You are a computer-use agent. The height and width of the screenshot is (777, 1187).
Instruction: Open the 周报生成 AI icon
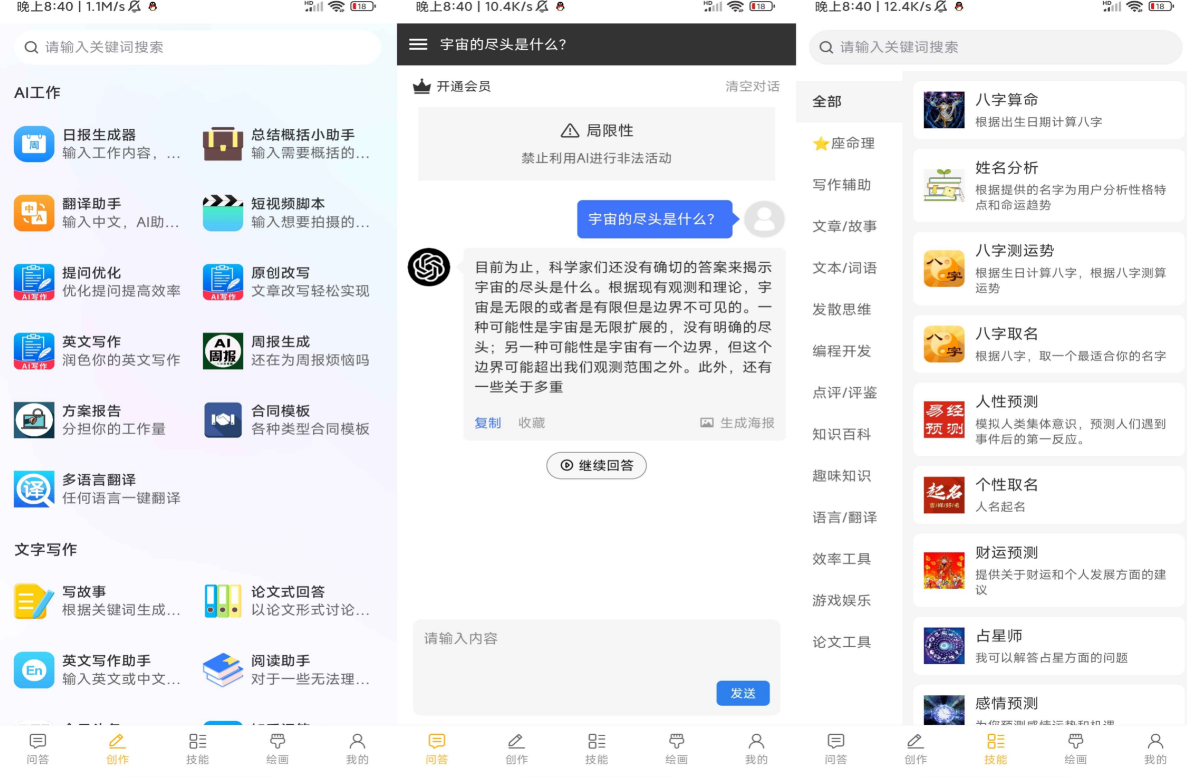click(222, 351)
